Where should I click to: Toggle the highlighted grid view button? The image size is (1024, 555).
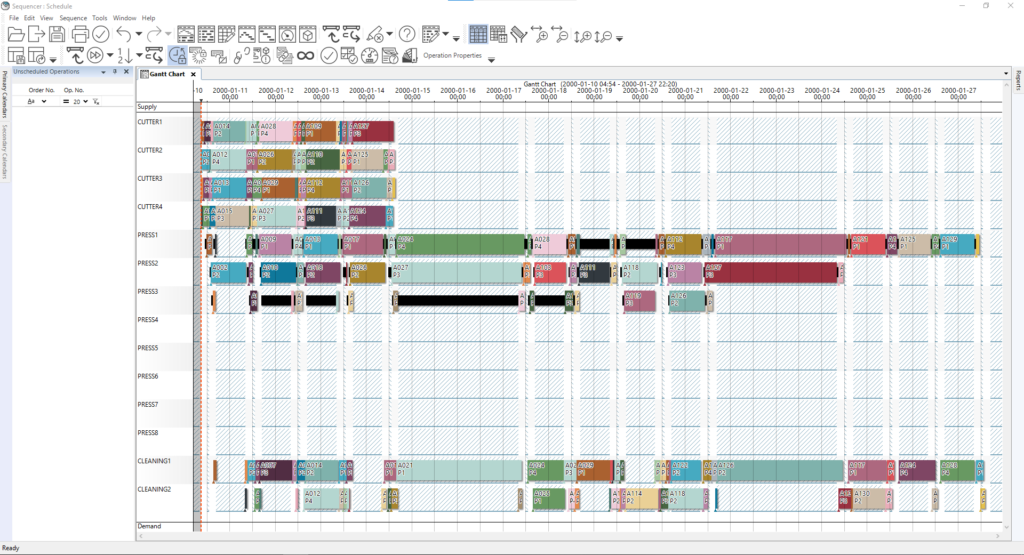pyautogui.click(x=478, y=34)
